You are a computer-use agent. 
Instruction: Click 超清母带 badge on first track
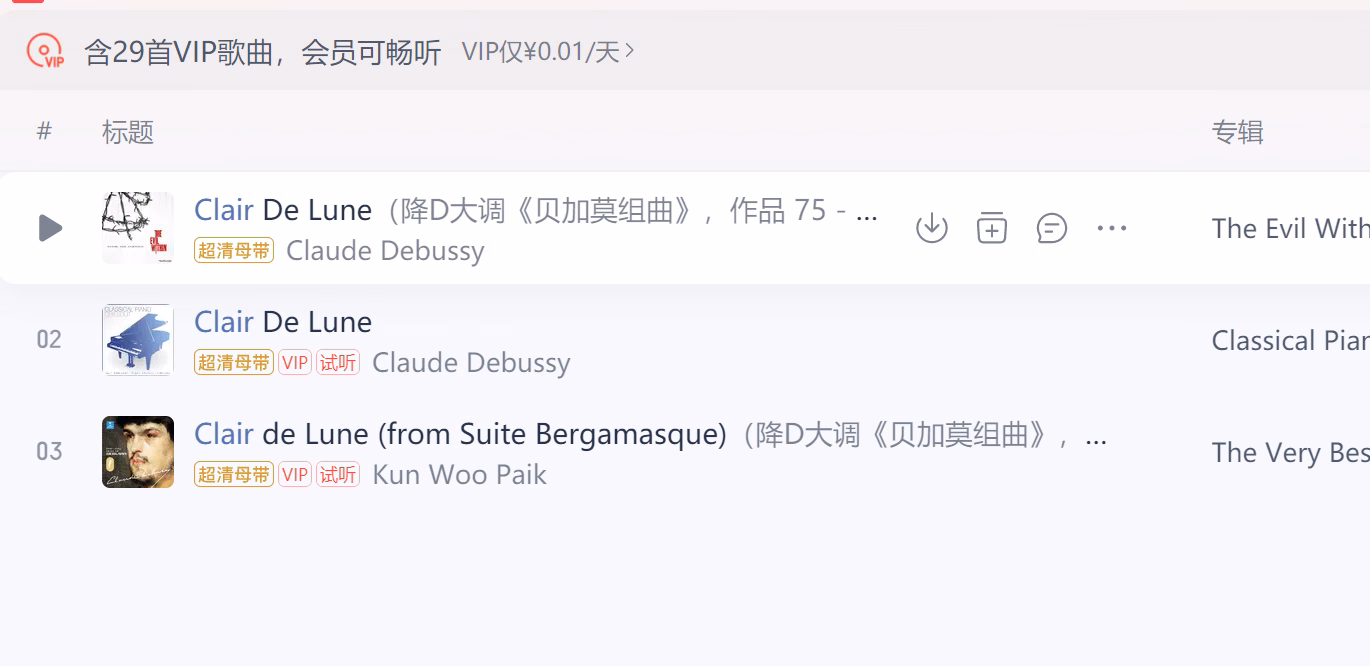point(234,250)
